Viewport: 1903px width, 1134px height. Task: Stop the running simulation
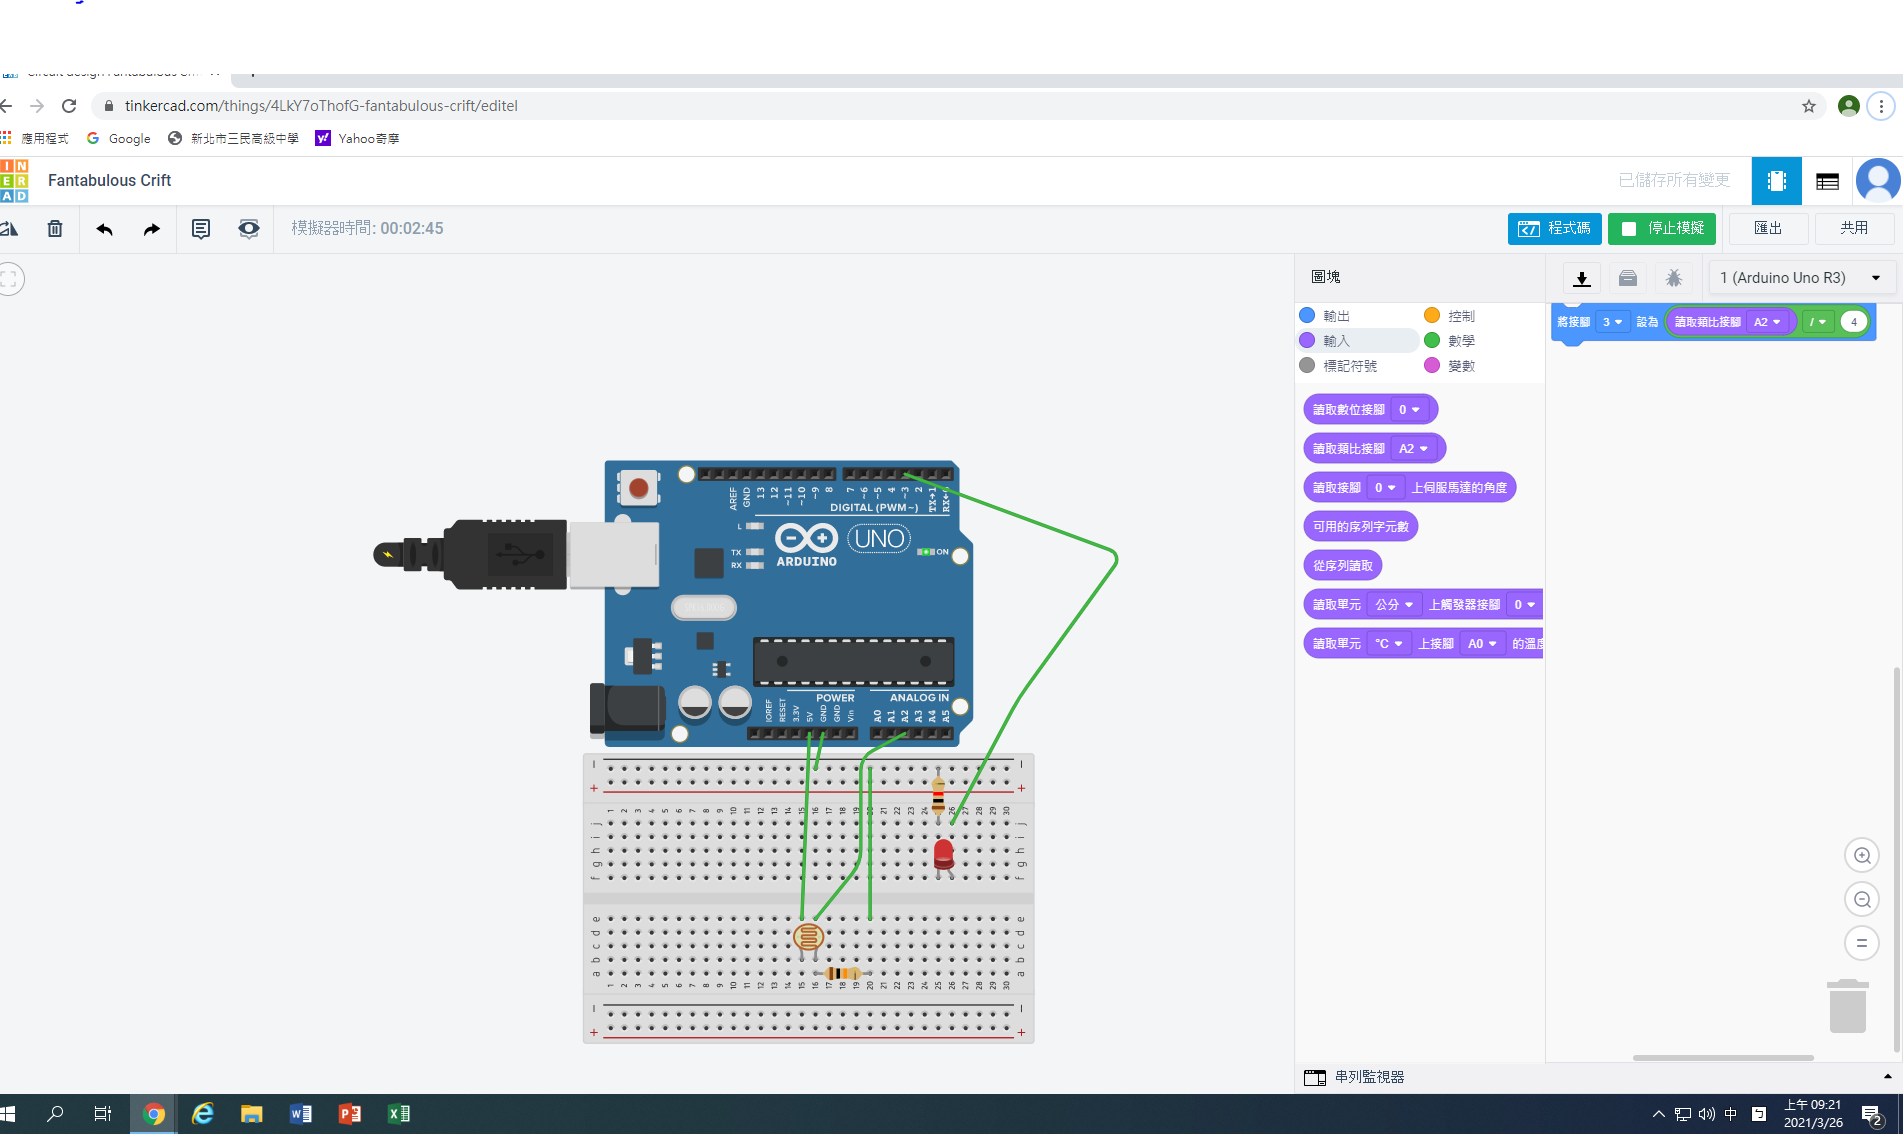click(1661, 229)
